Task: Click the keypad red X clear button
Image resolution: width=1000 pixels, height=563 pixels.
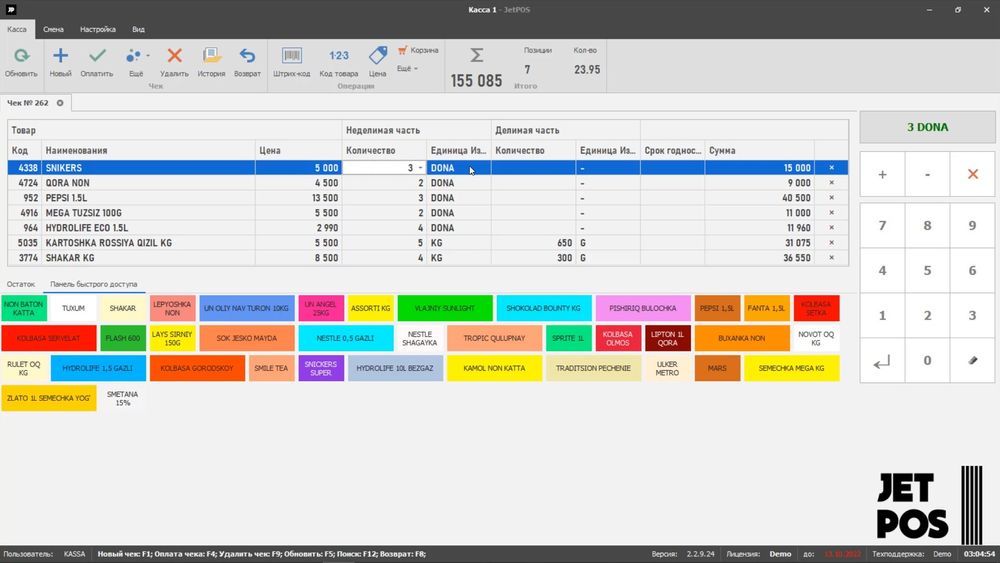Action: point(972,174)
